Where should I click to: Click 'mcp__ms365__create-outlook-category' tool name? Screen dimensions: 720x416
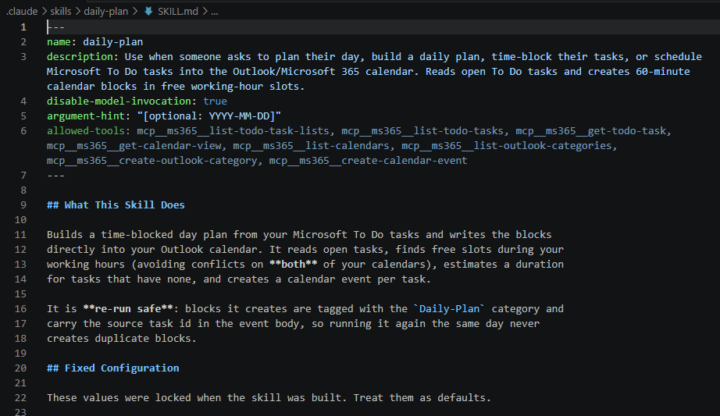point(152,160)
